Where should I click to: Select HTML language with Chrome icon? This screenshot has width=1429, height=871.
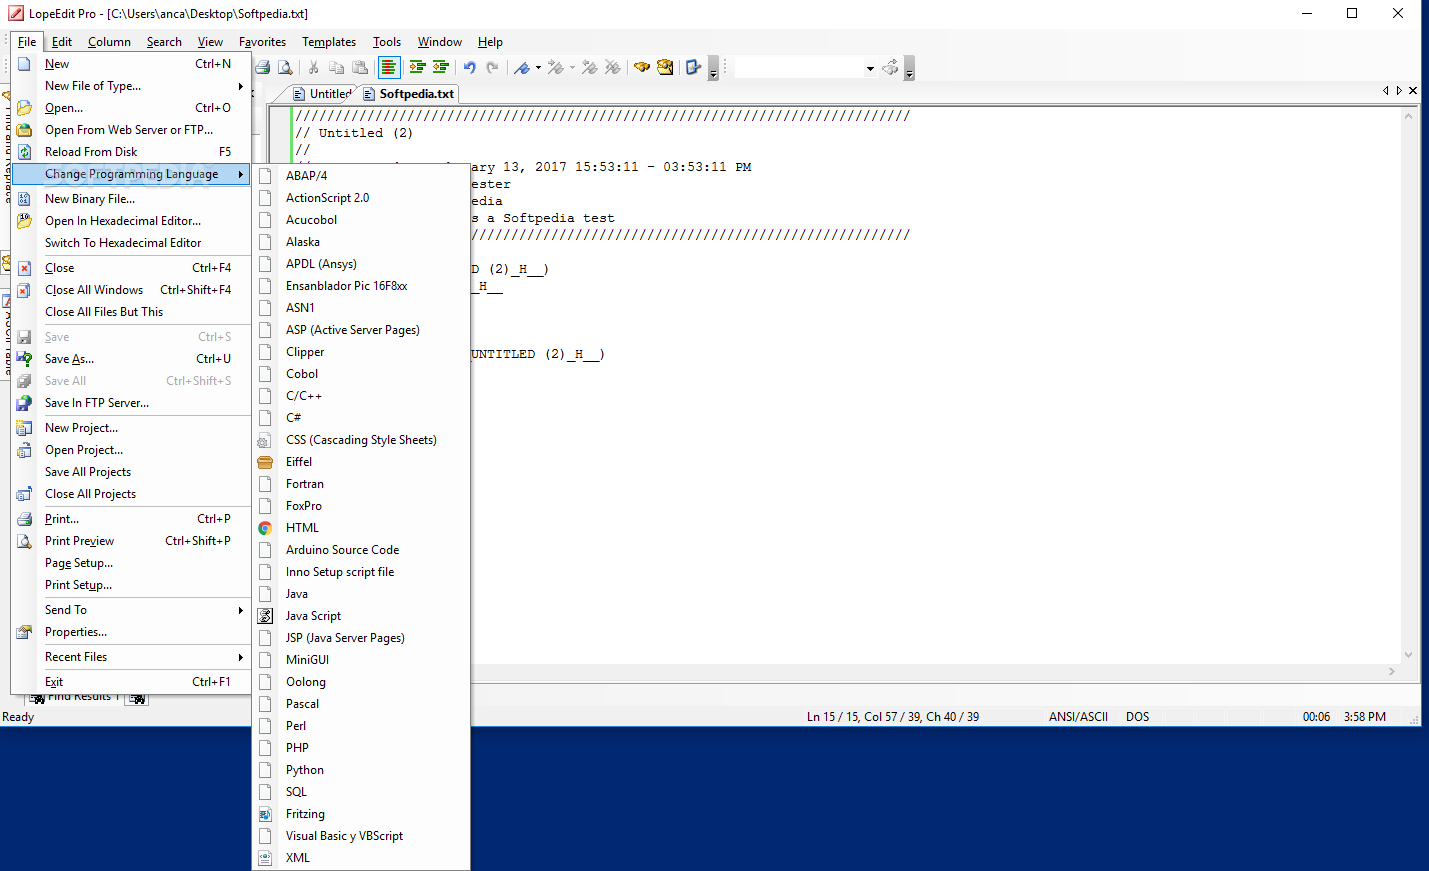click(x=361, y=528)
